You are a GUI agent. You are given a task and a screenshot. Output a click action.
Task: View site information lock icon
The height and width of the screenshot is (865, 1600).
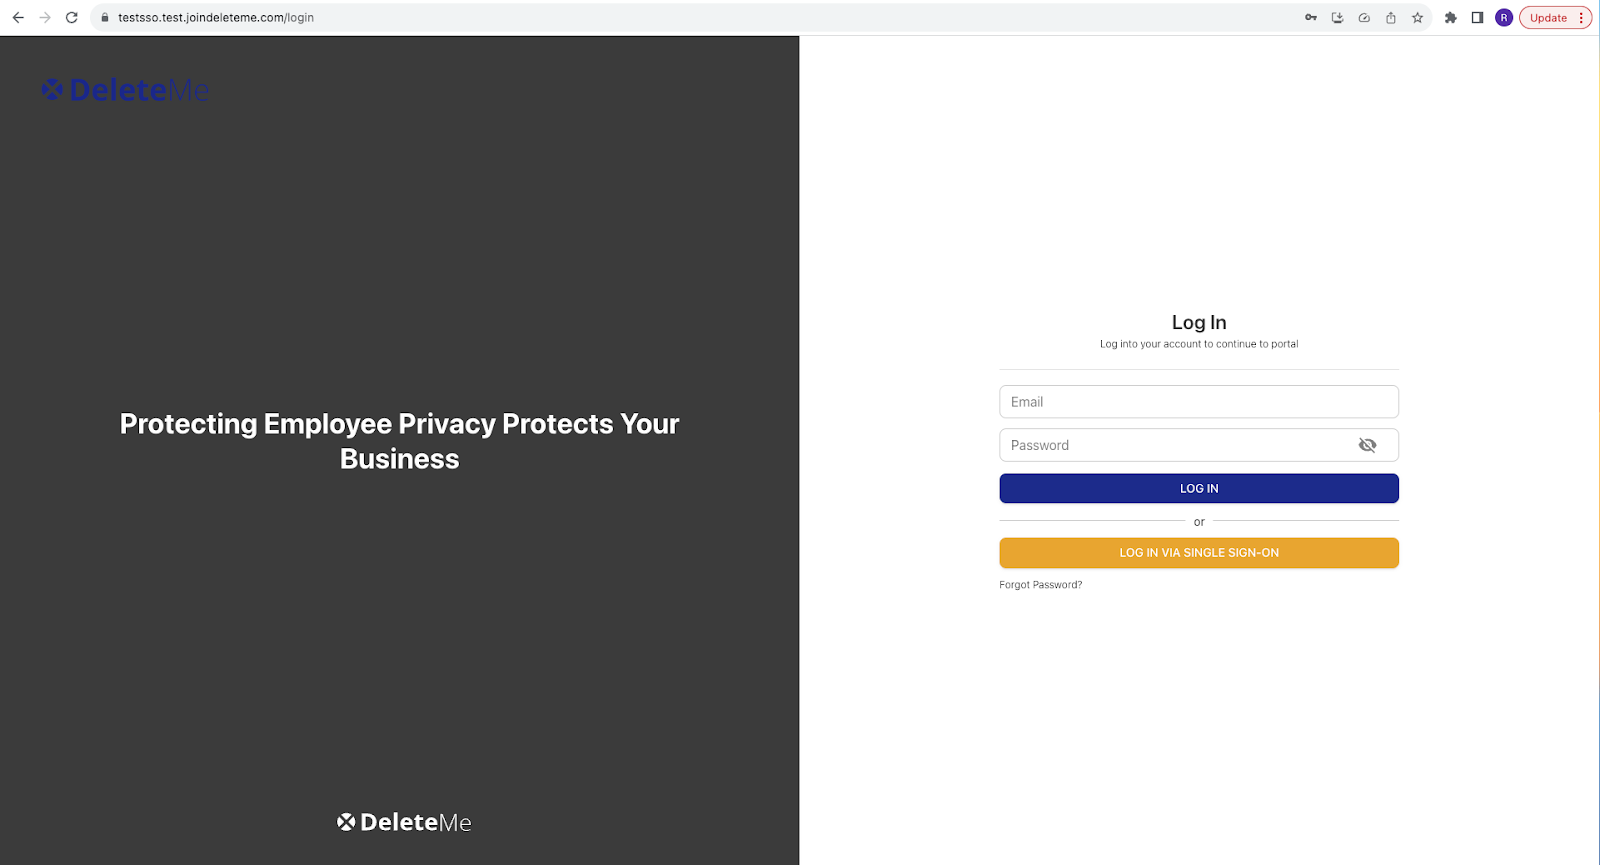104,18
